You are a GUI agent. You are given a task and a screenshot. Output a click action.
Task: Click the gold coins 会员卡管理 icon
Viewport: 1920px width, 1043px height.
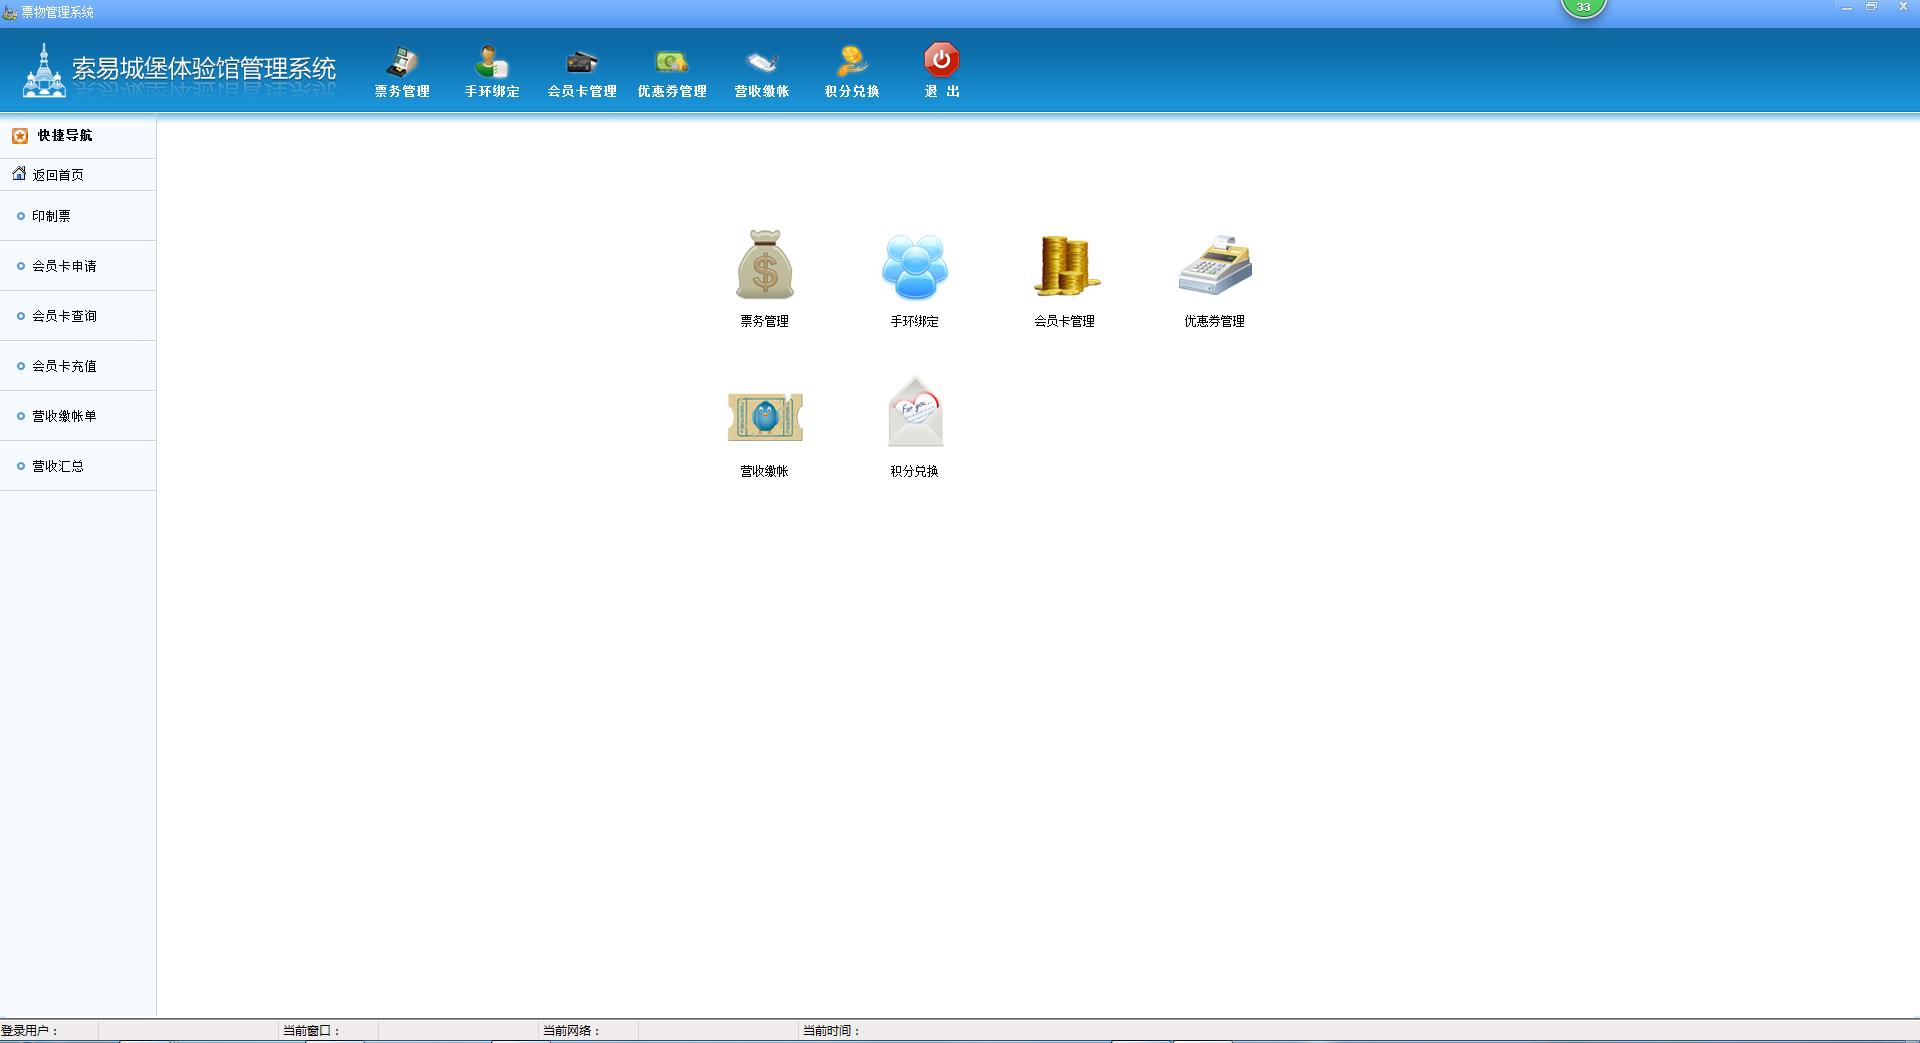click(x=1065, y=267)
